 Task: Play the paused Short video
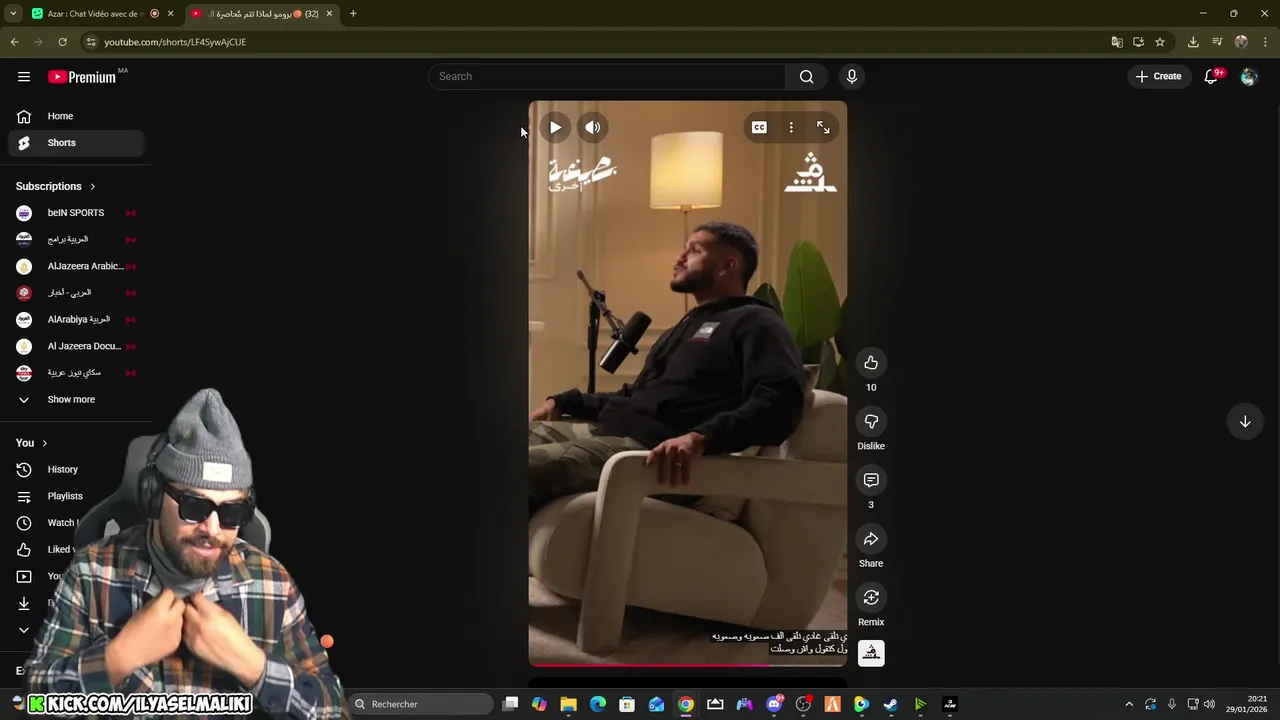pos(555,127)
